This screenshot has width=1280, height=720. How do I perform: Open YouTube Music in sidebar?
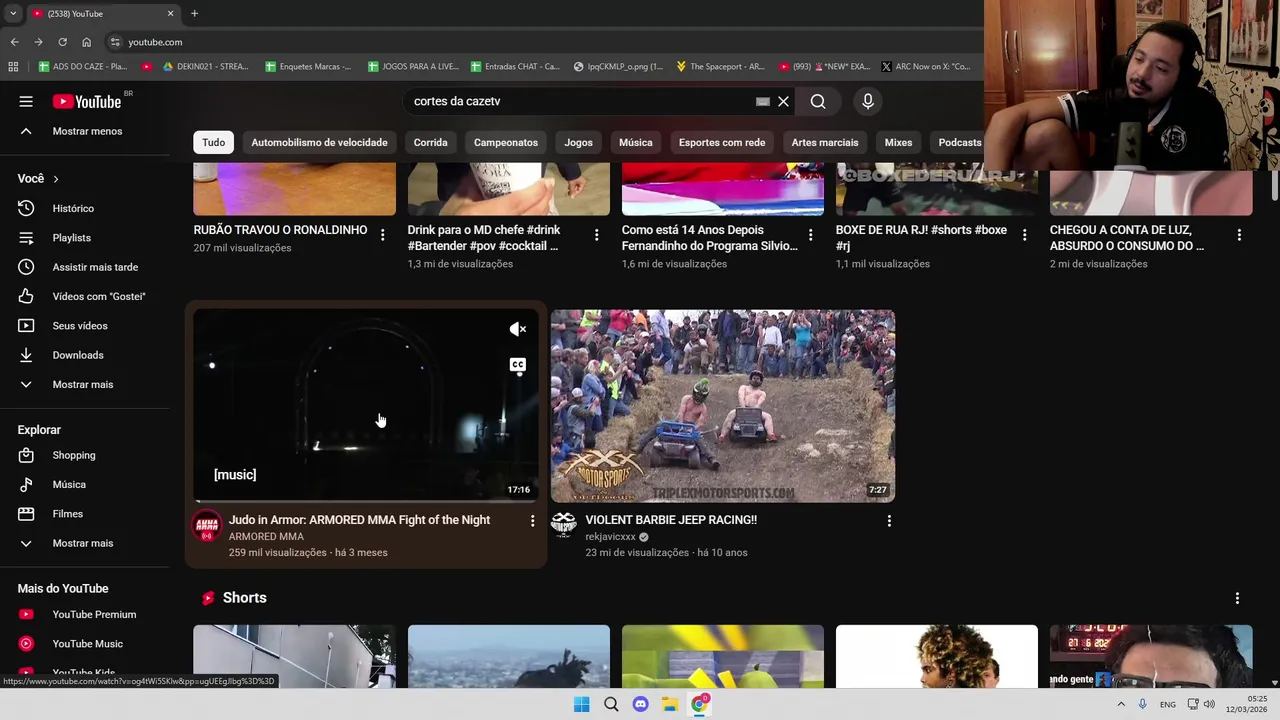[x=88, y=644]
